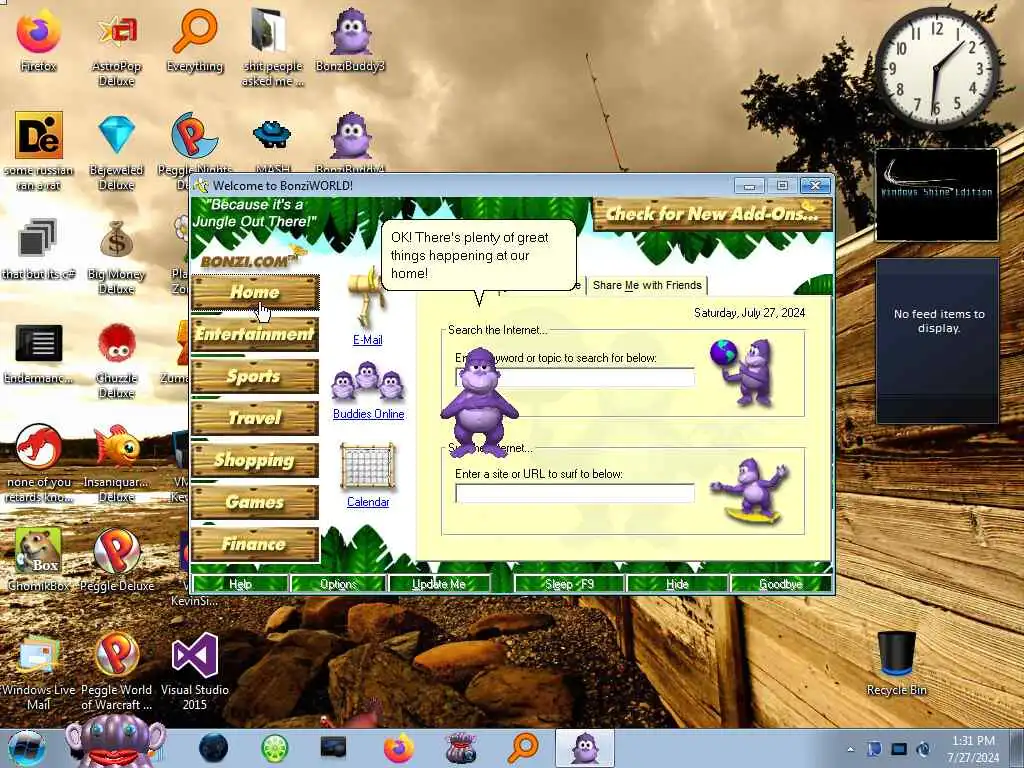Open the Games menu sign
Image resolution: width=1024 pixels, height=768 pixels.
click(x=255, y=502)
